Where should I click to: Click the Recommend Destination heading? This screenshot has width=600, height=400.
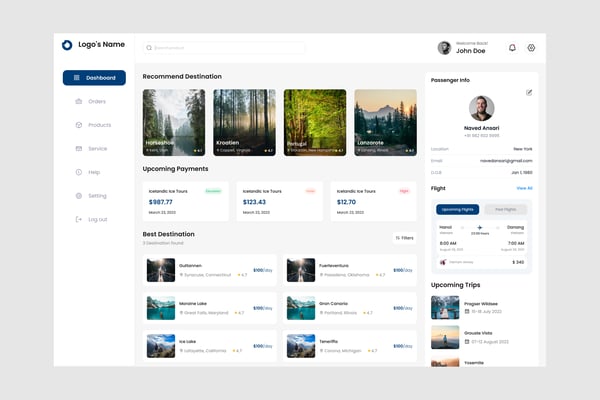point(182,77)
